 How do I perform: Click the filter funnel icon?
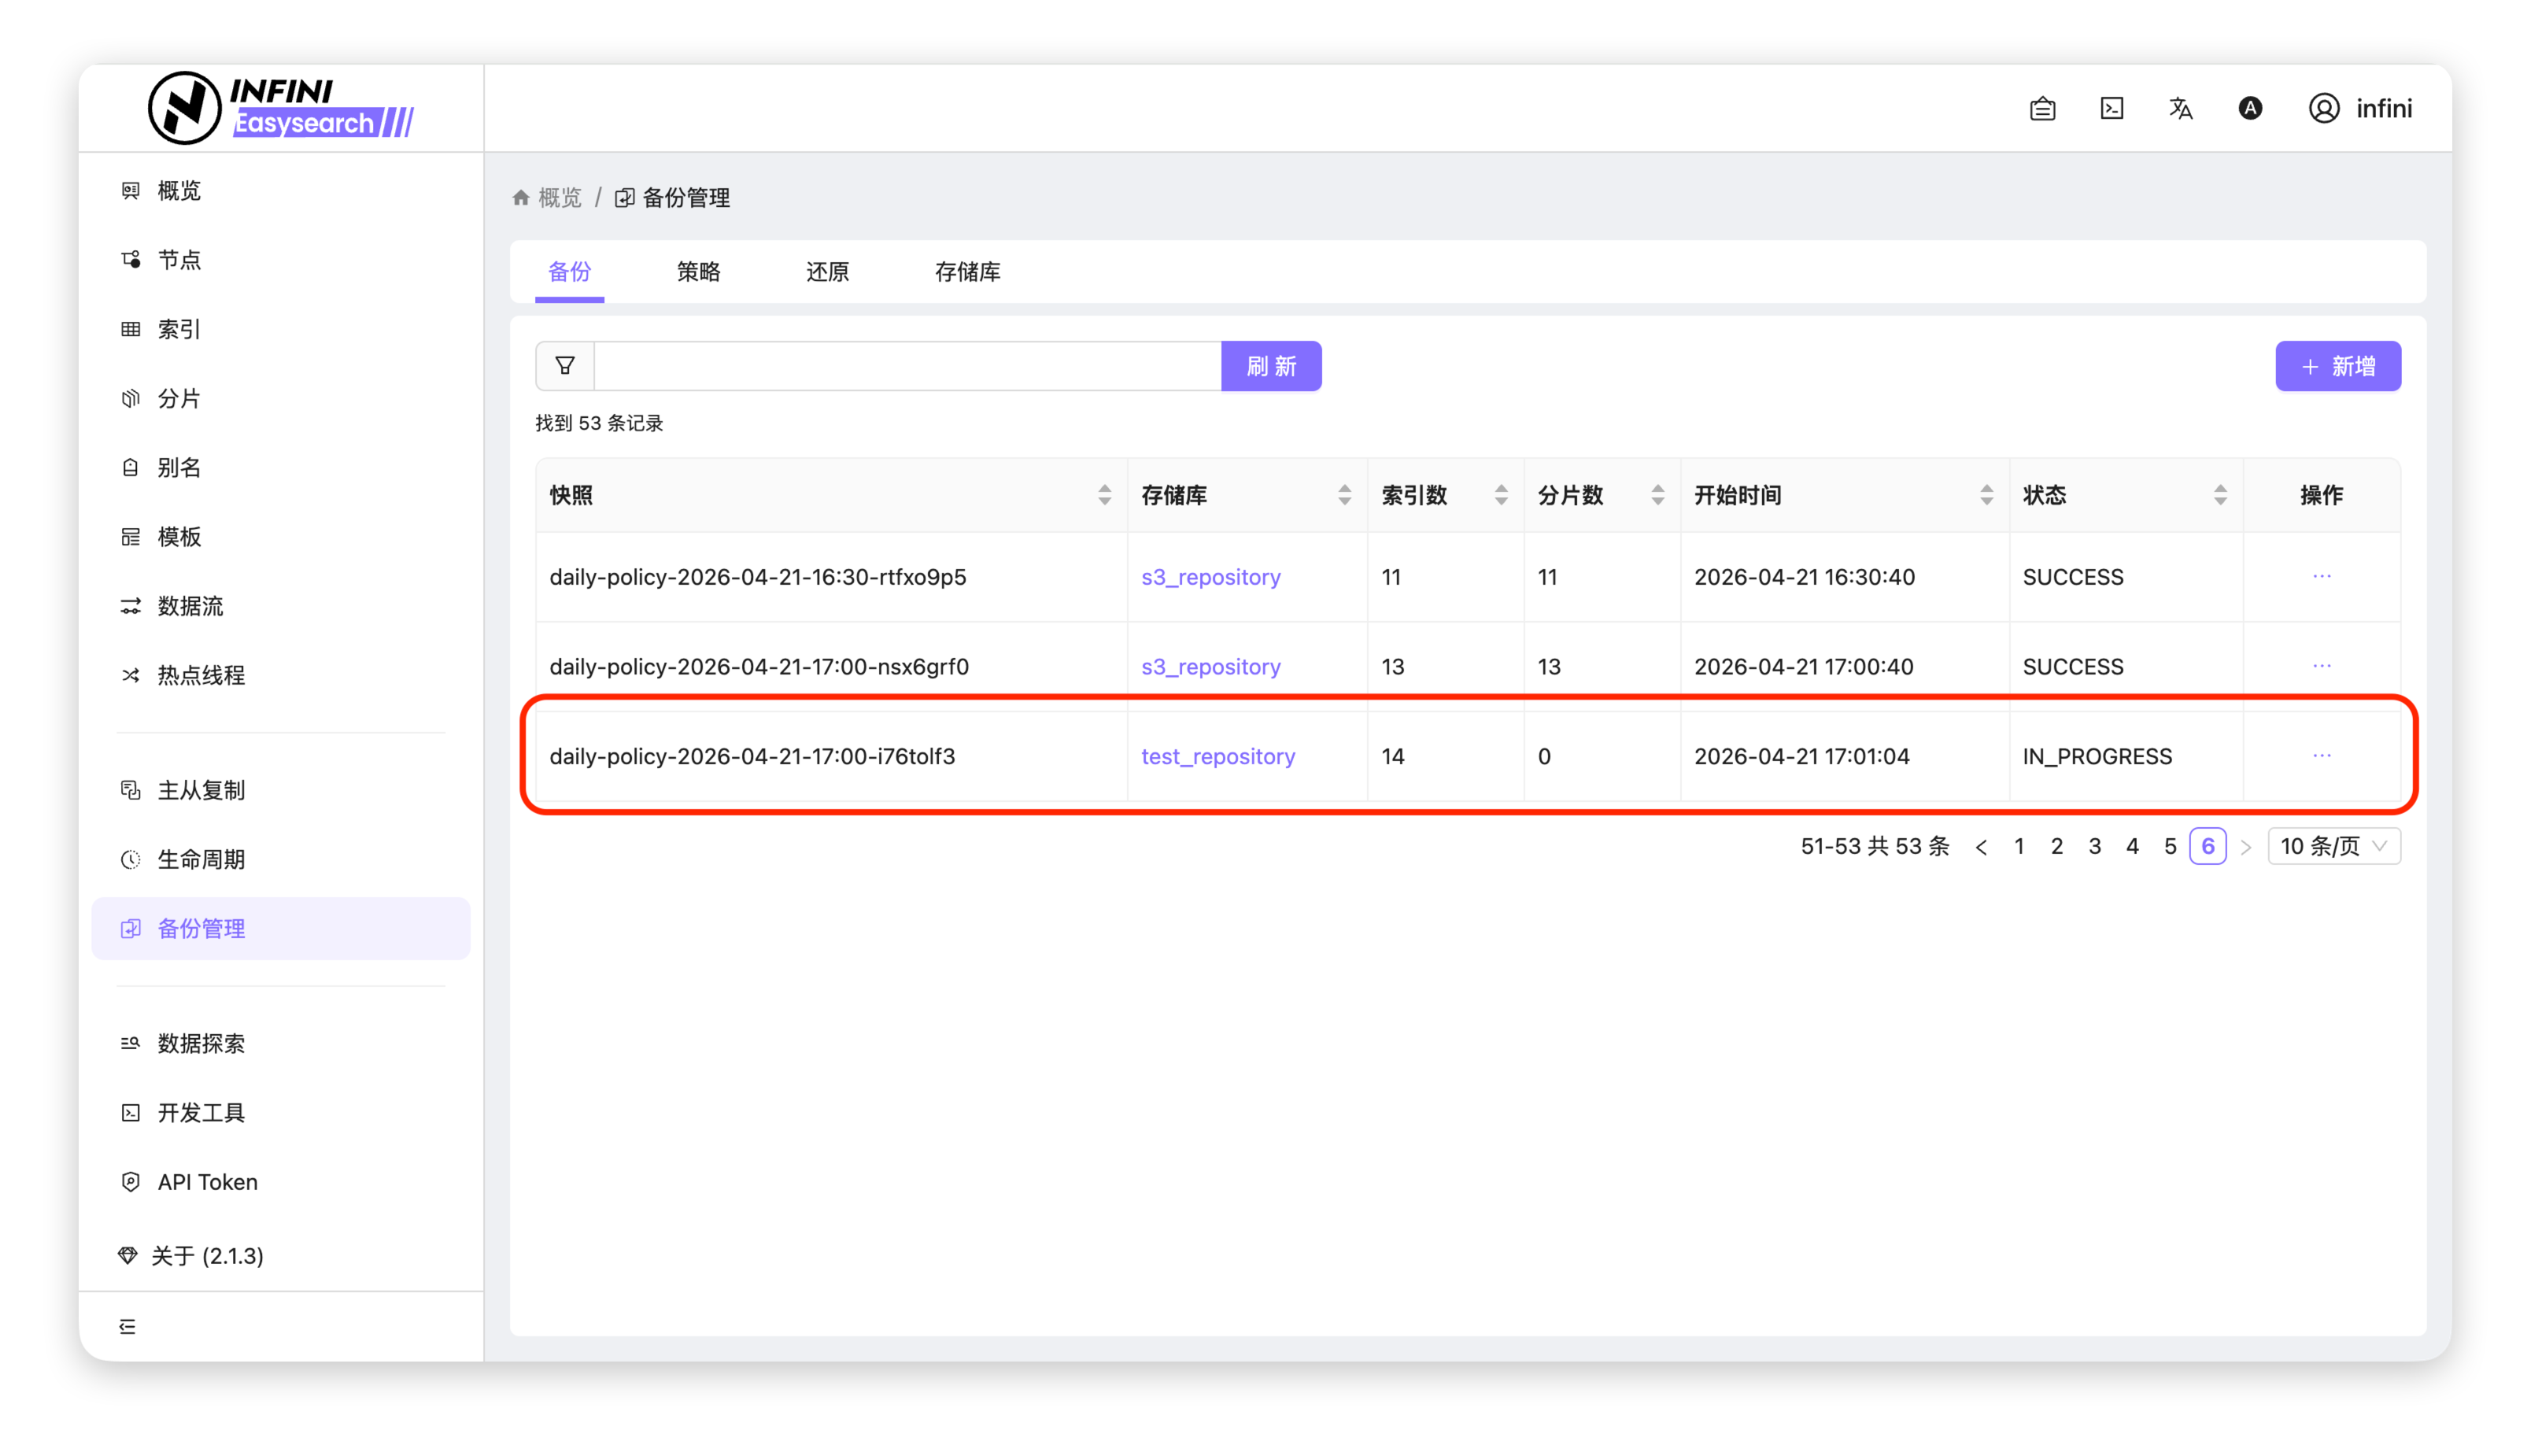[565, 366]
